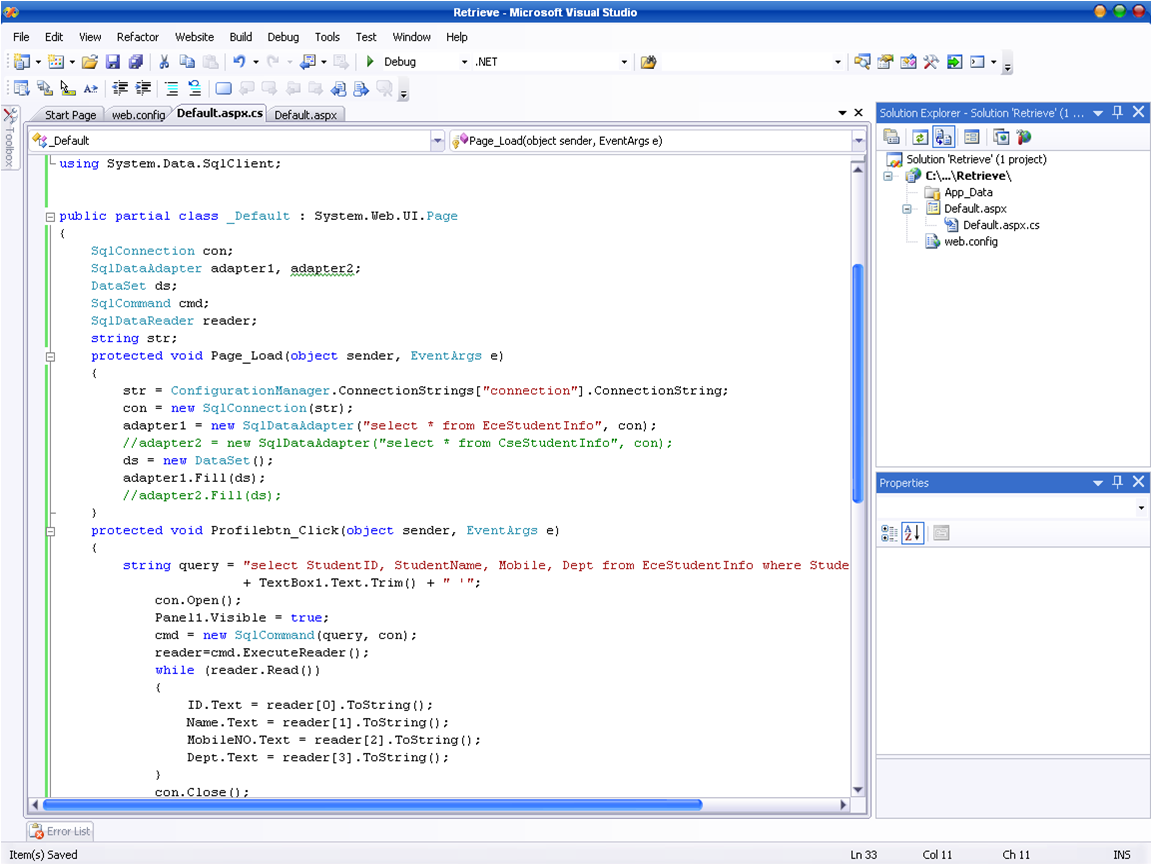Collapse the Page_Load method code region
Screen dimensions: 1152x865
(50, 357)
